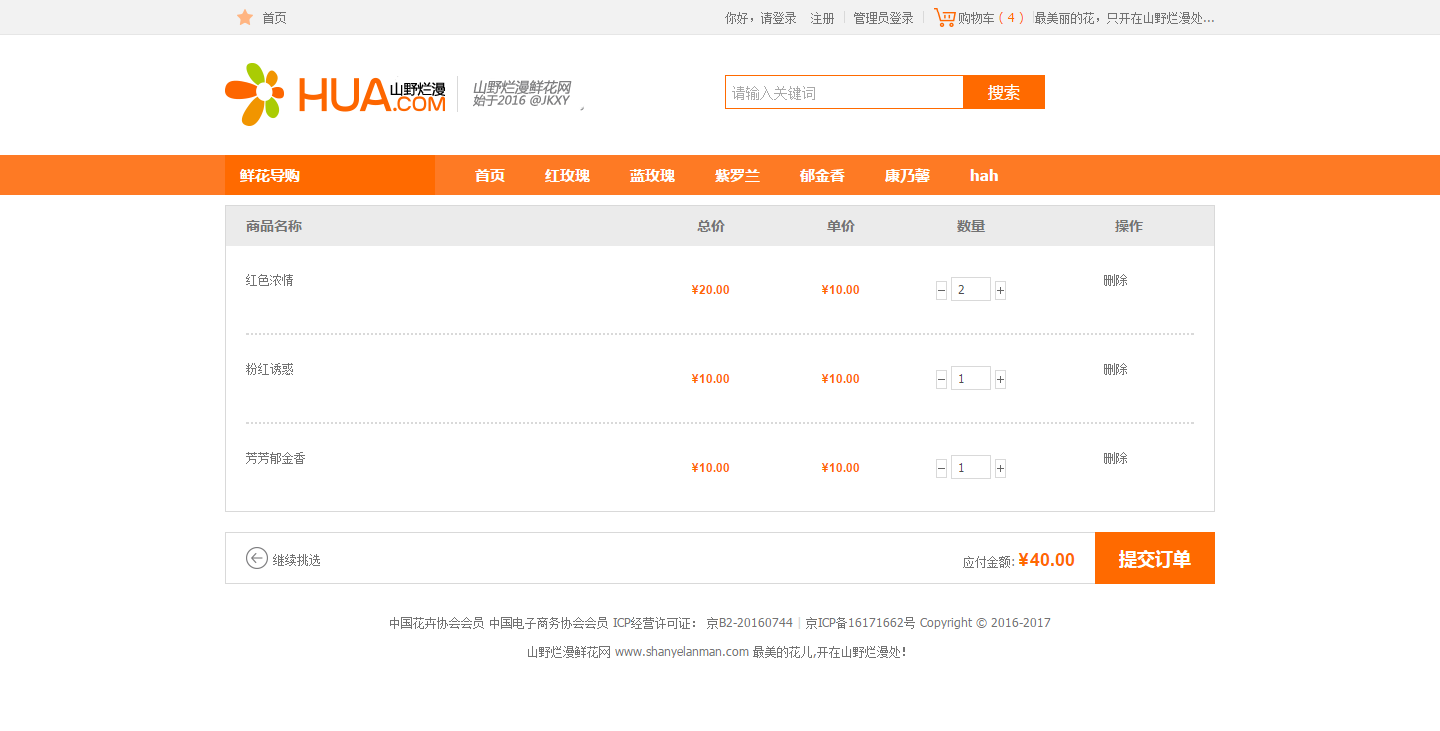Click product name 粉红诱惑
This screenshot has height=731, width=1440.
click(x=270, y=369)
